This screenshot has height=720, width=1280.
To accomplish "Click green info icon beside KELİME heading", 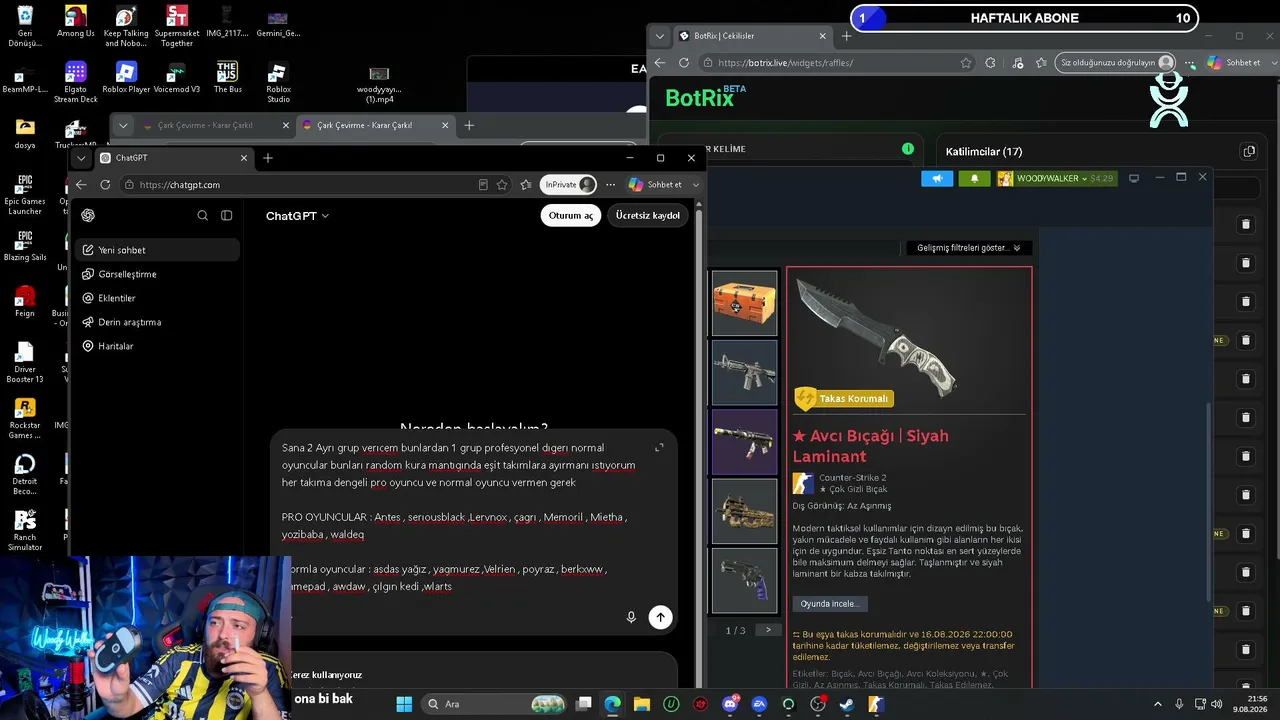I will coord(908,149).
